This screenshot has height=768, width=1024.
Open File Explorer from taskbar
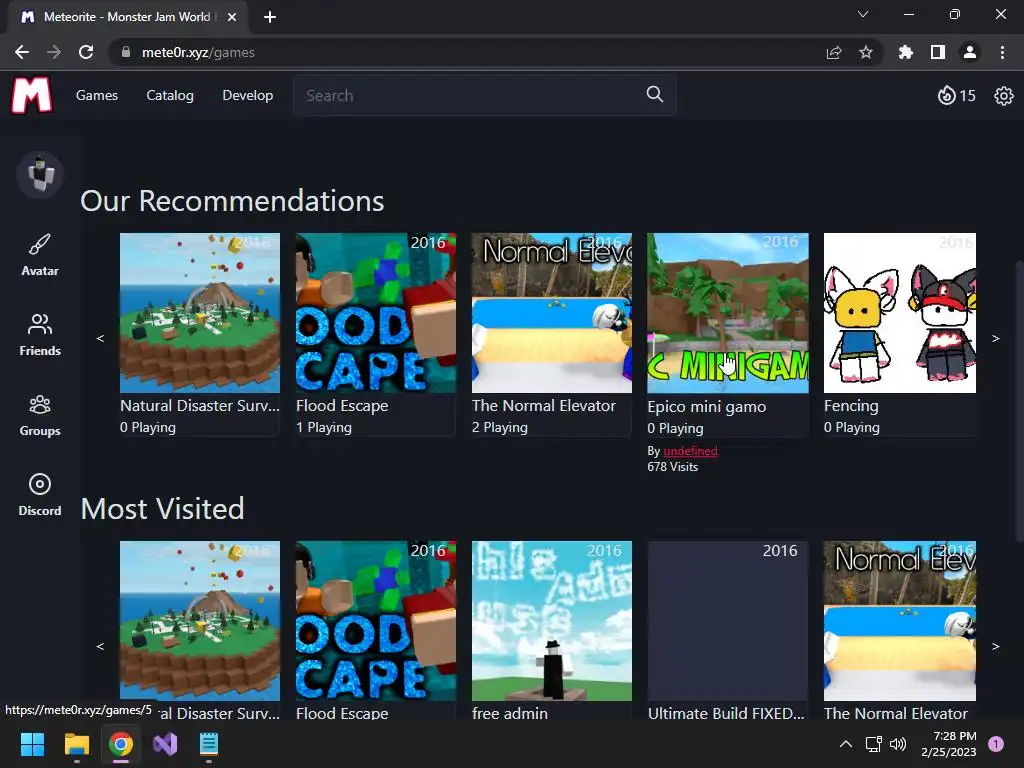[x=76, y=744]
